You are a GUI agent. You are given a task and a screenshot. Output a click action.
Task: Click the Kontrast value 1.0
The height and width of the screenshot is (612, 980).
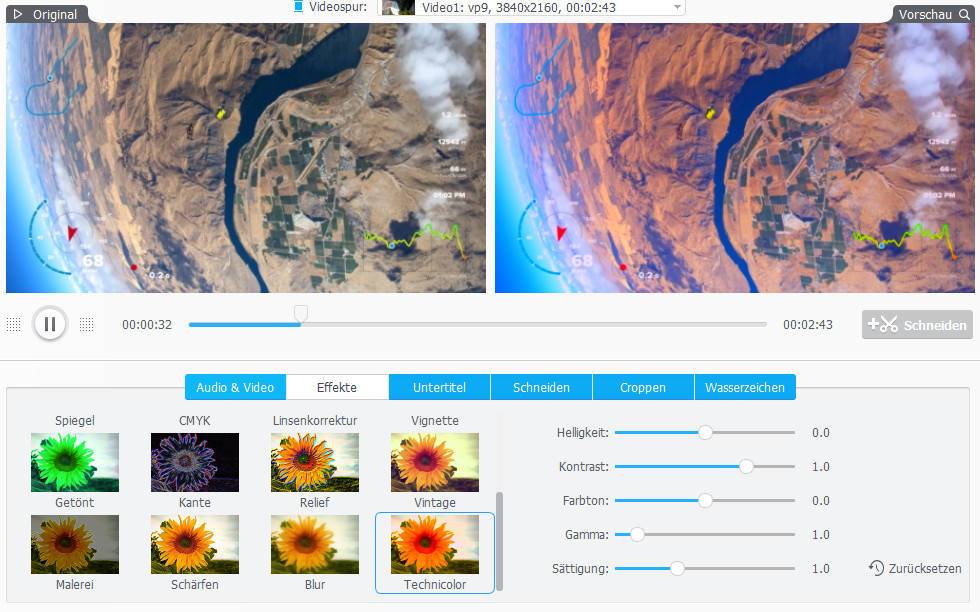pos(821,467)
